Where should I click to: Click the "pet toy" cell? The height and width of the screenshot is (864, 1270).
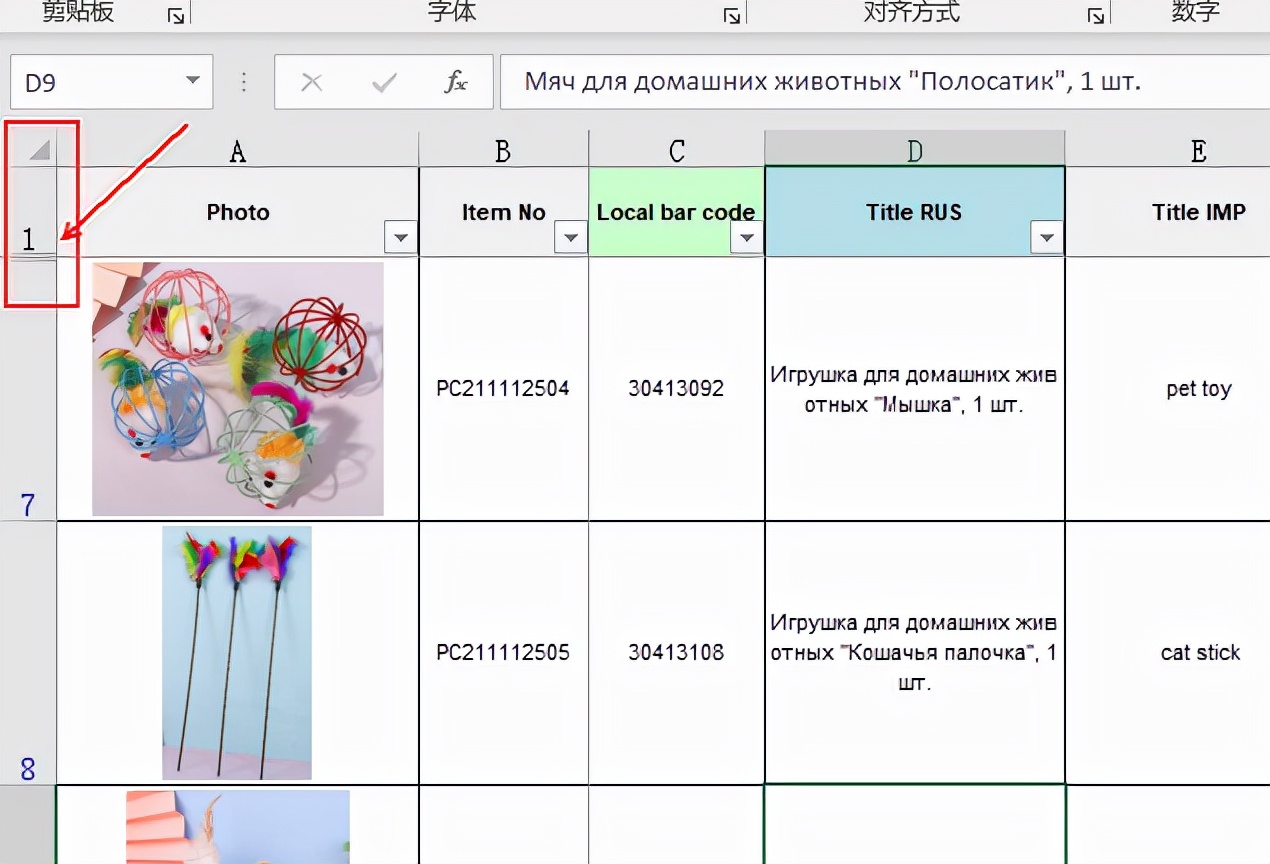[x=1168, y=389]
